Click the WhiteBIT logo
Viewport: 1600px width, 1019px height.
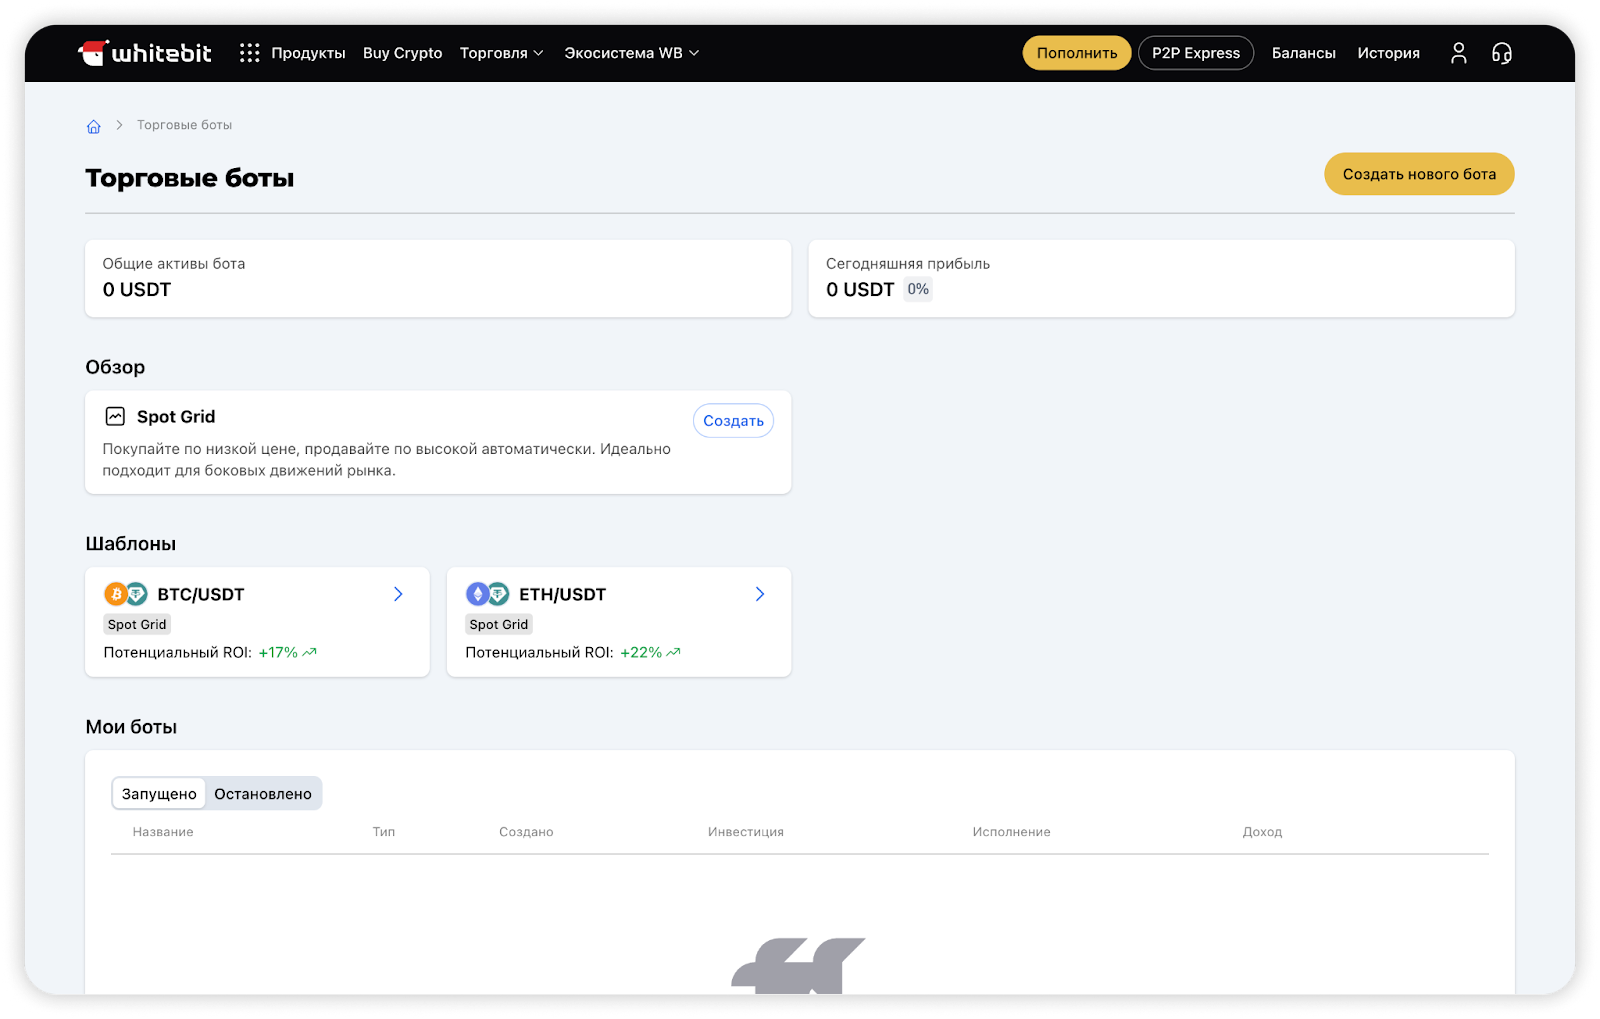click(x=145, y=53)
